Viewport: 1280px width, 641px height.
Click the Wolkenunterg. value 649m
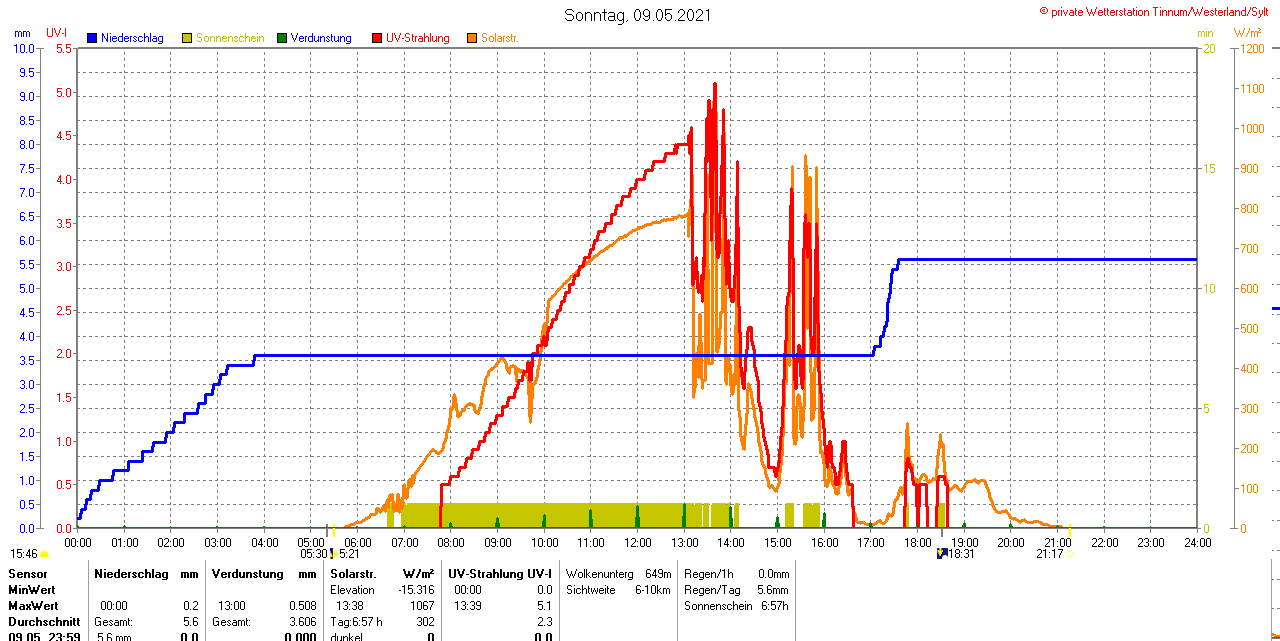[x=658, y=574]
